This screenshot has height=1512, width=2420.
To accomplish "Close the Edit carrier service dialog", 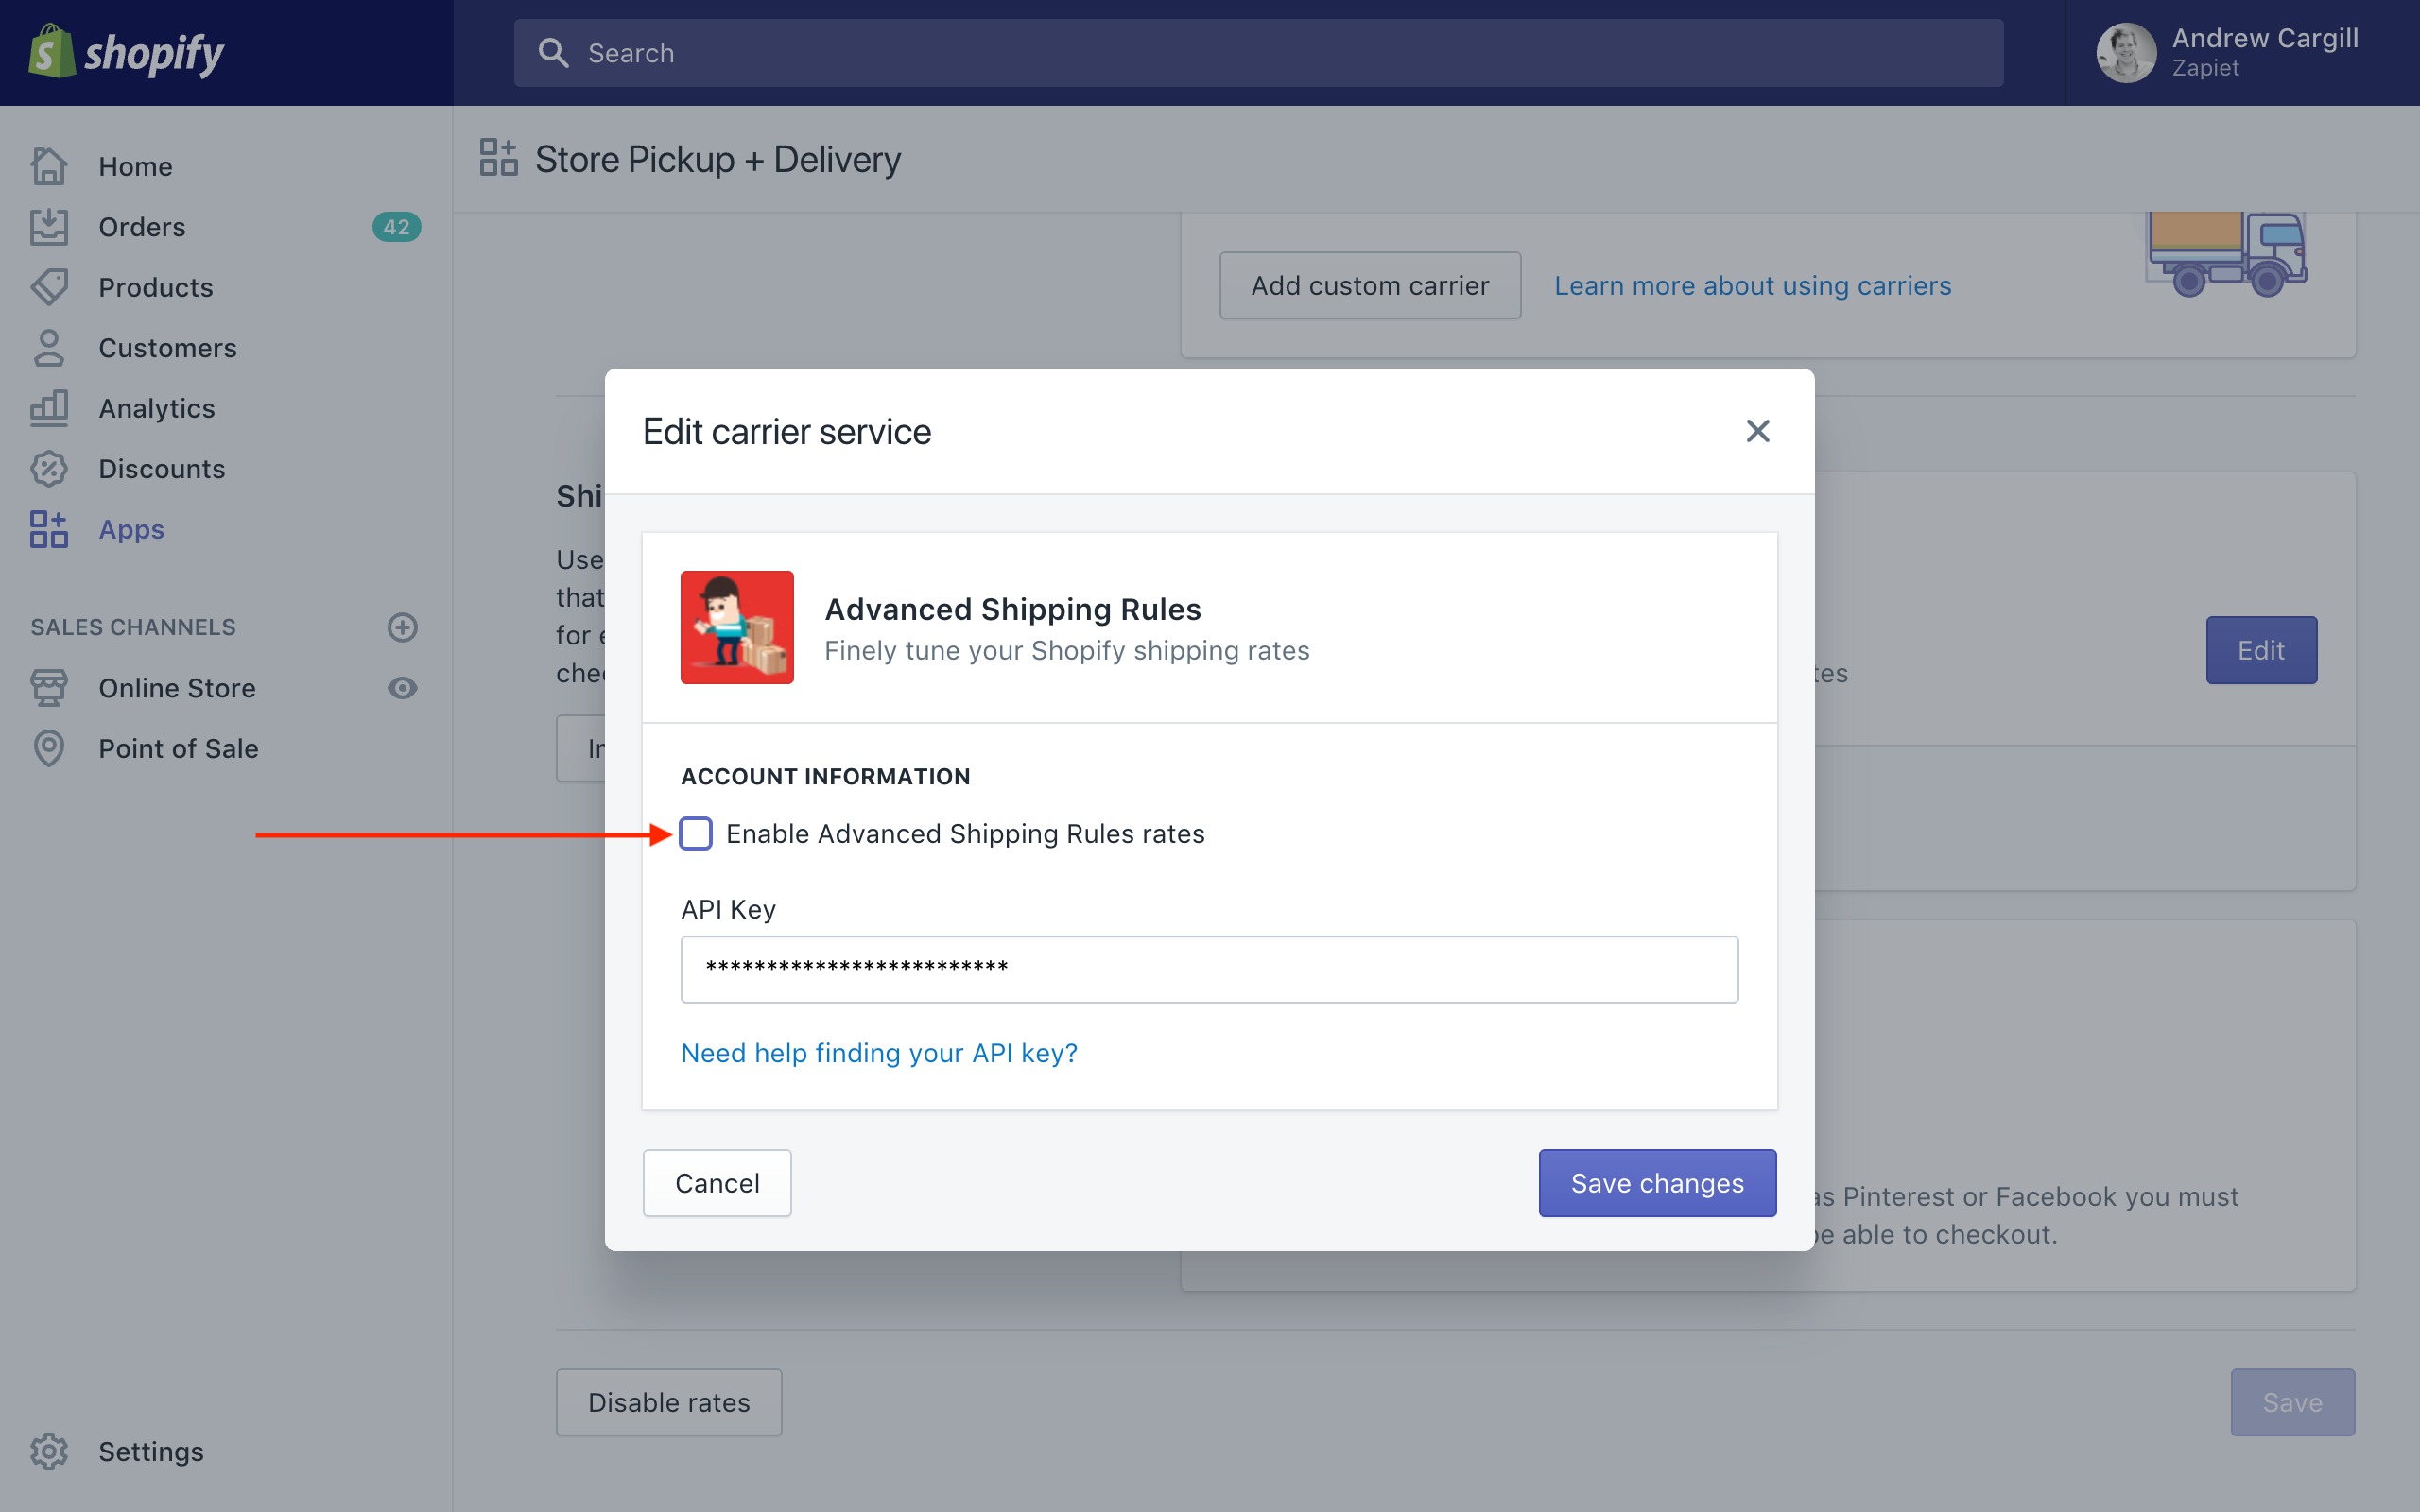I will pos(1757,431).
